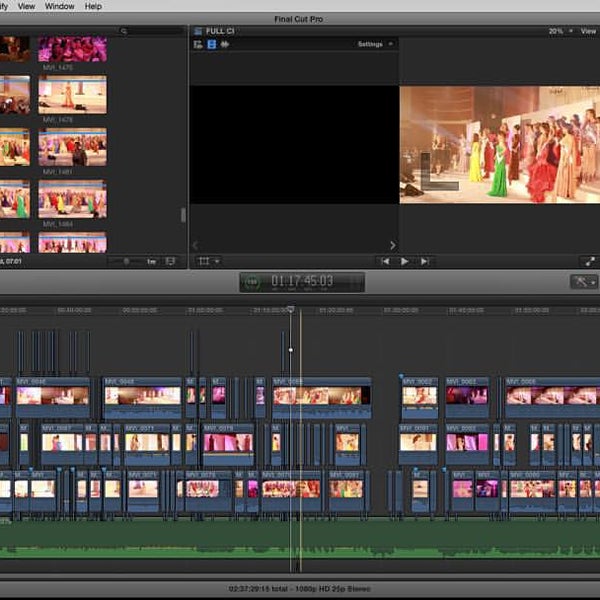This screenshot has width=600, height=600.
Task: Open the tools popup above timeline
Action: [583, 282]
